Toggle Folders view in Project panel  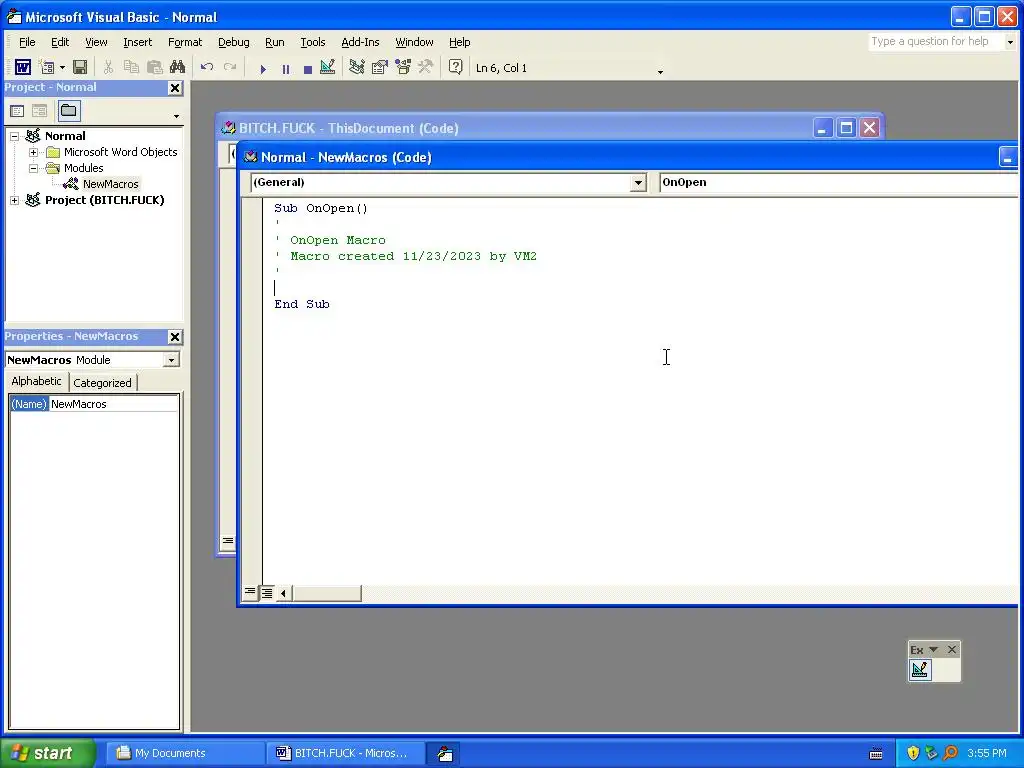[69, 110]
